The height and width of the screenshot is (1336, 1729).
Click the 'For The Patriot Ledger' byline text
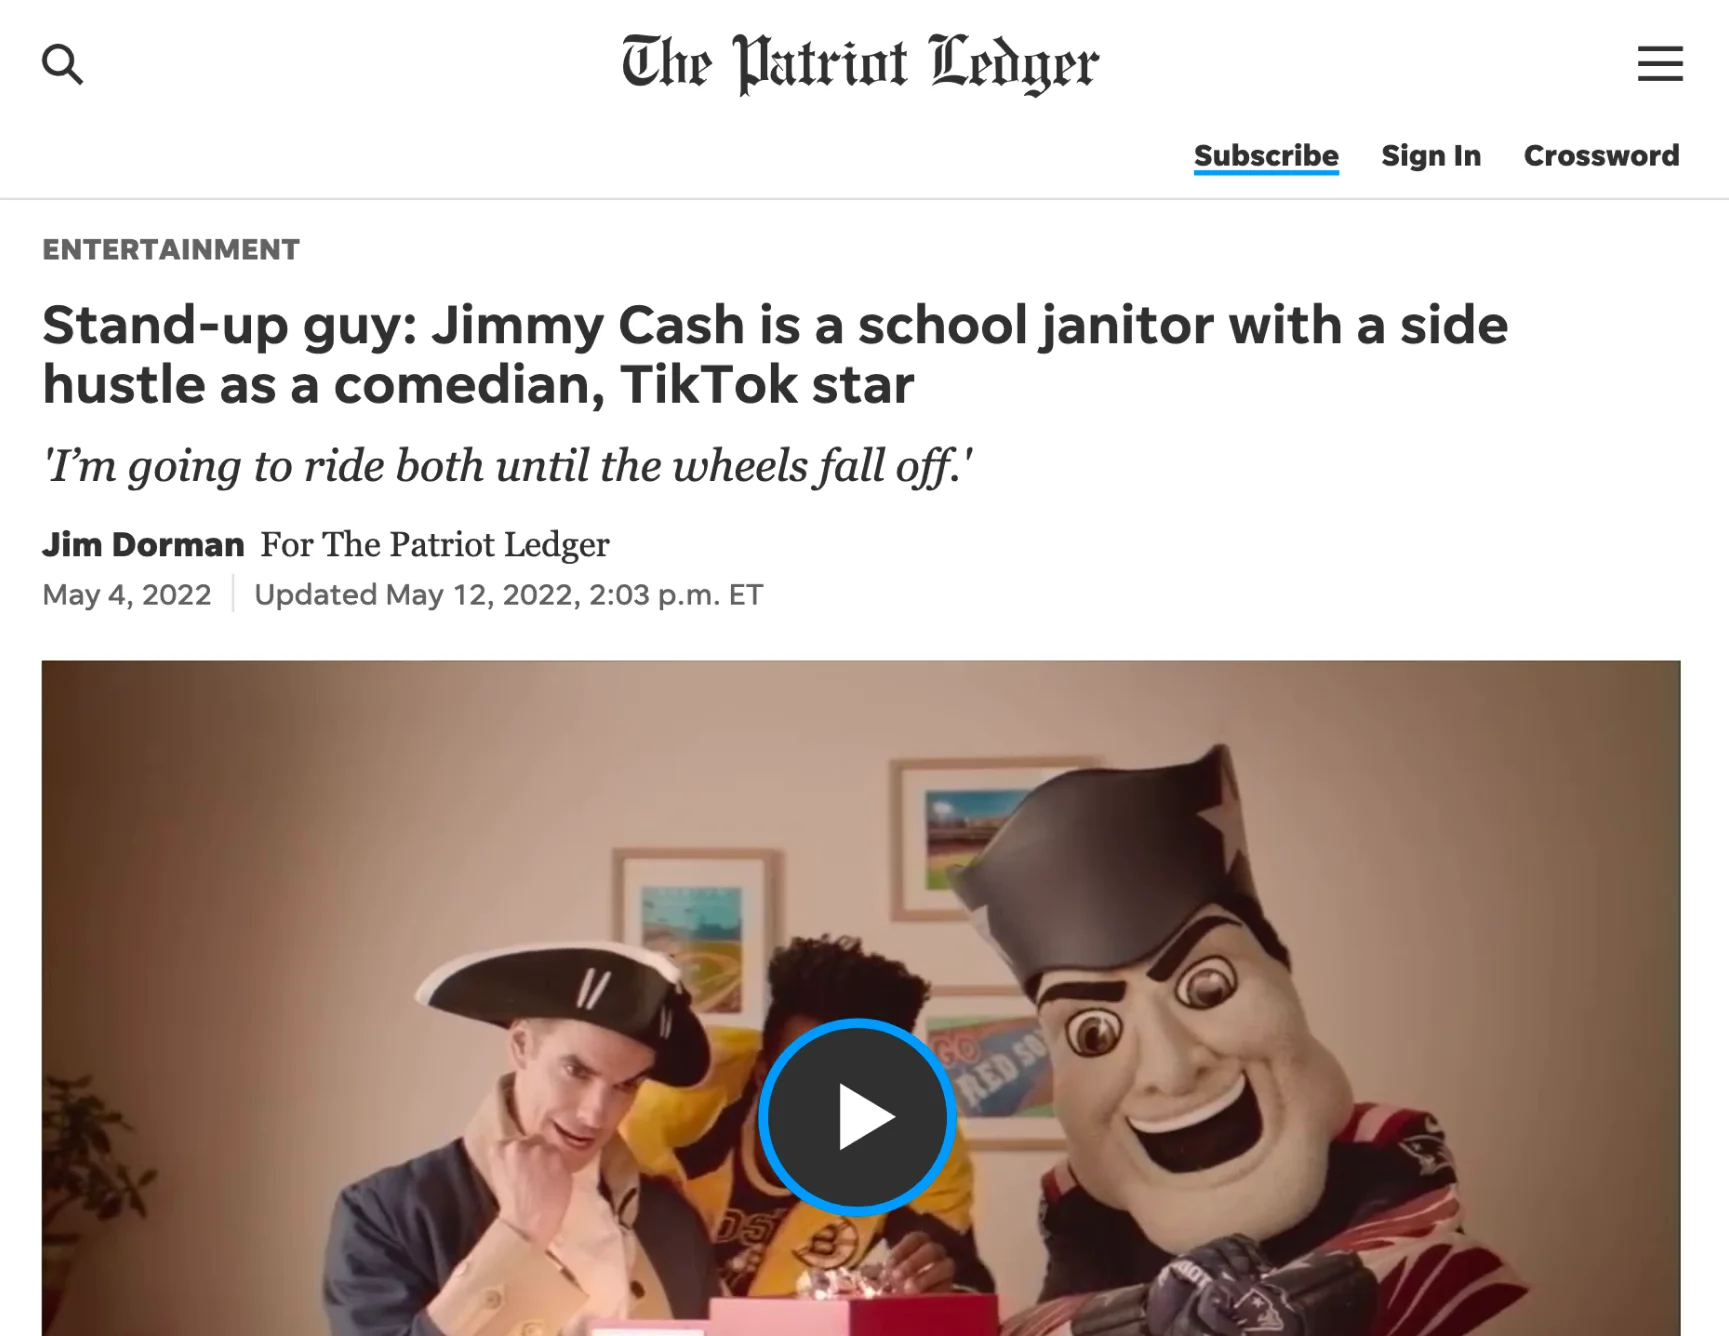pos(435,544)
